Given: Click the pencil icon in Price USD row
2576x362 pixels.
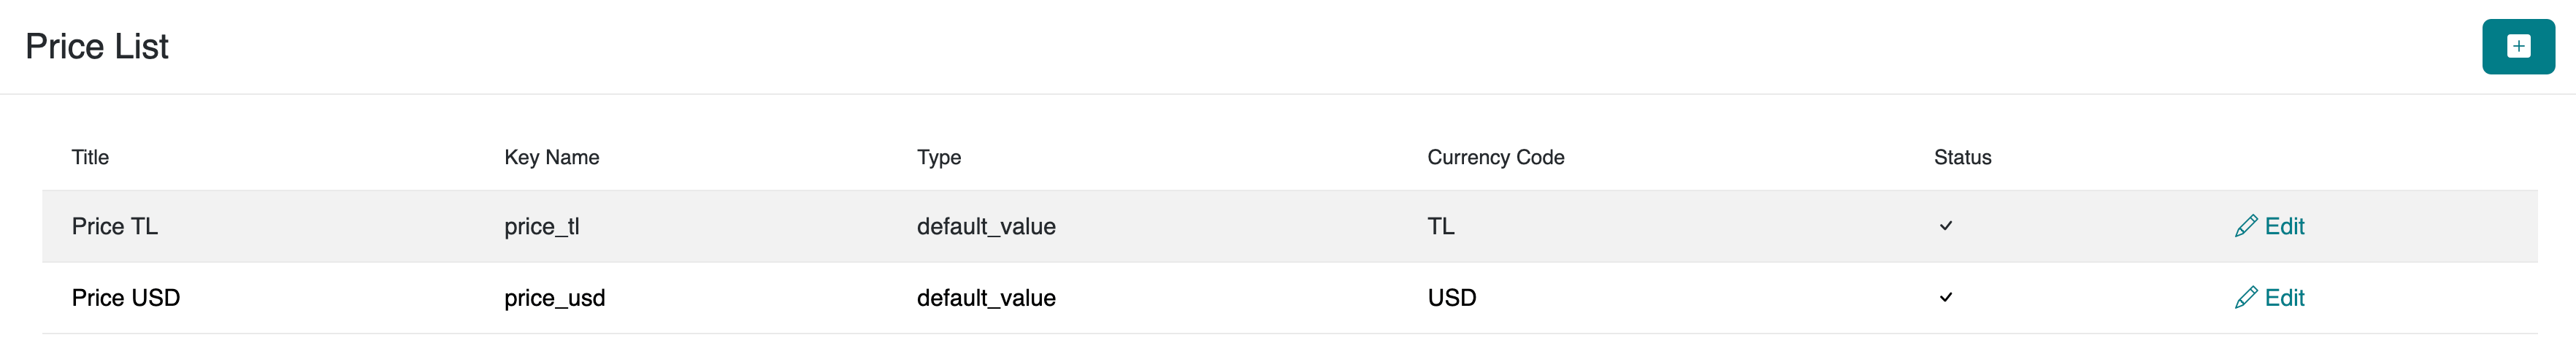Looking at the screenshot, I should pyautogui.click(x=2245, y=298).
